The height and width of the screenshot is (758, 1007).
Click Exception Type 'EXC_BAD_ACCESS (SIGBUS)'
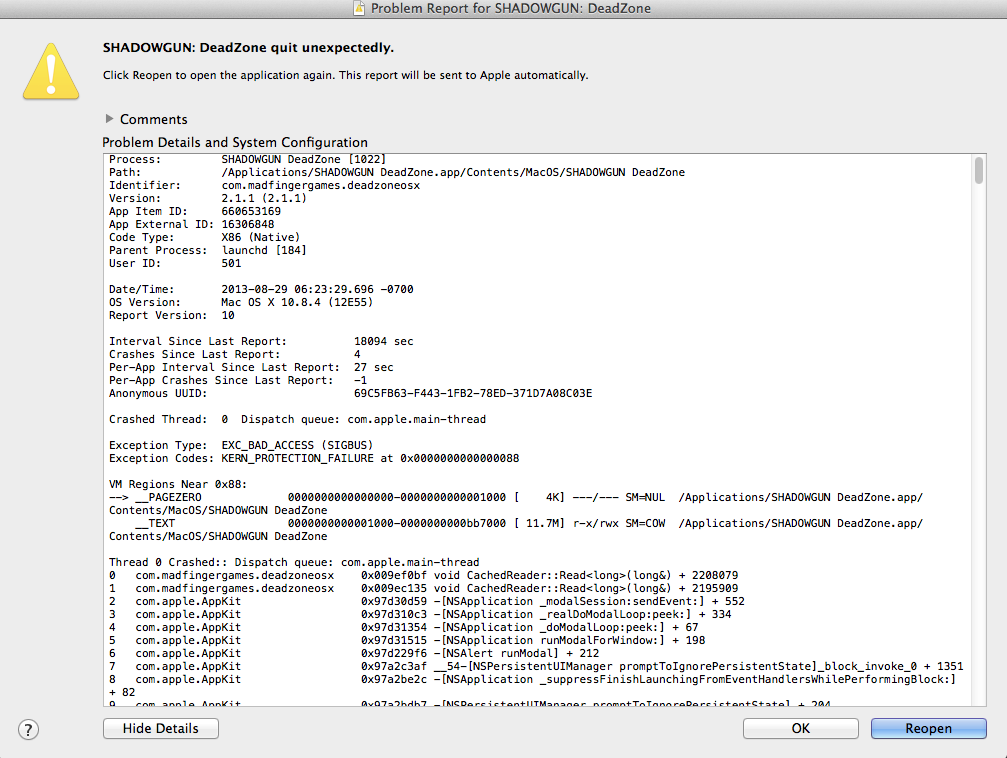(297, 445)
